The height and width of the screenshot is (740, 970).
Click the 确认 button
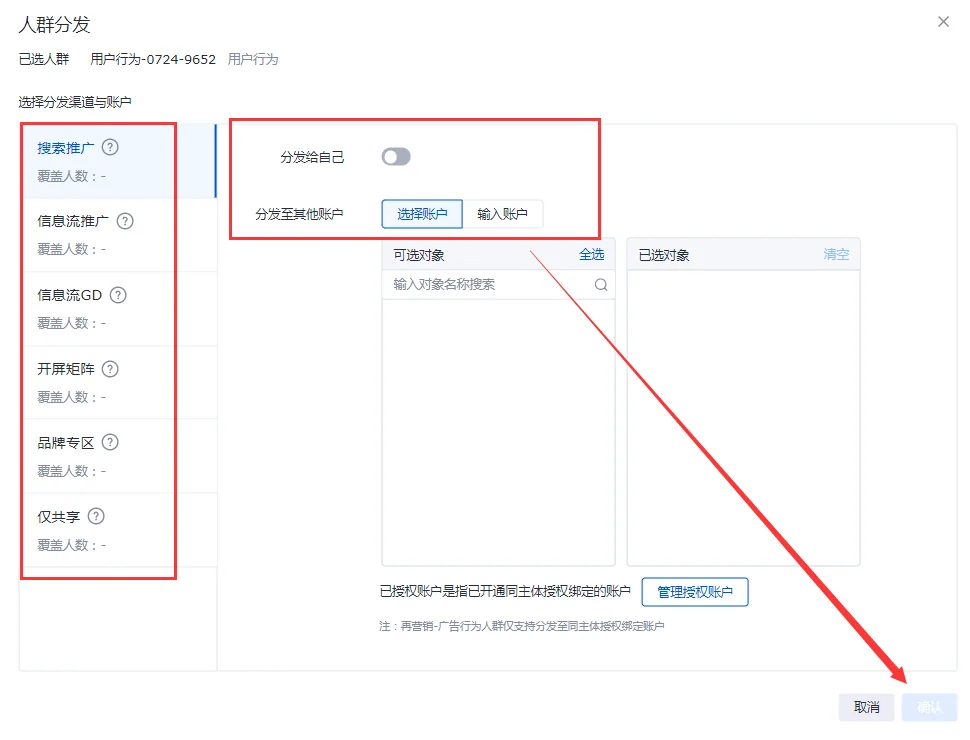tap(929, 707)
